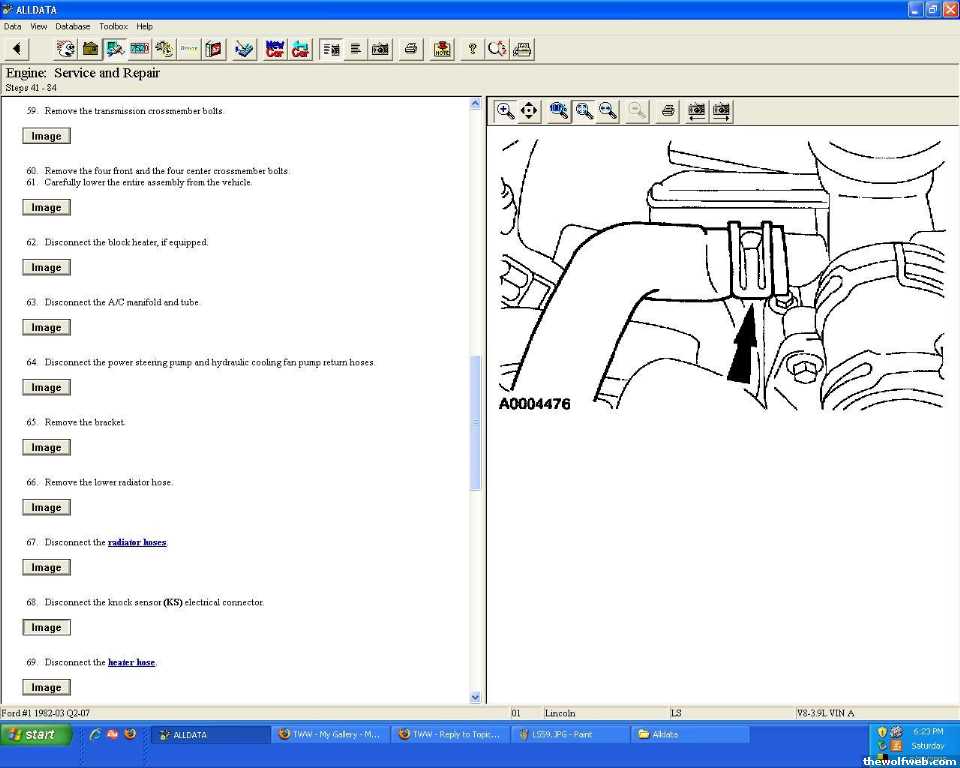Follow the heater hose link
Image resolution: width=960 pixels, height=768 pixels.
pos(131,663)
